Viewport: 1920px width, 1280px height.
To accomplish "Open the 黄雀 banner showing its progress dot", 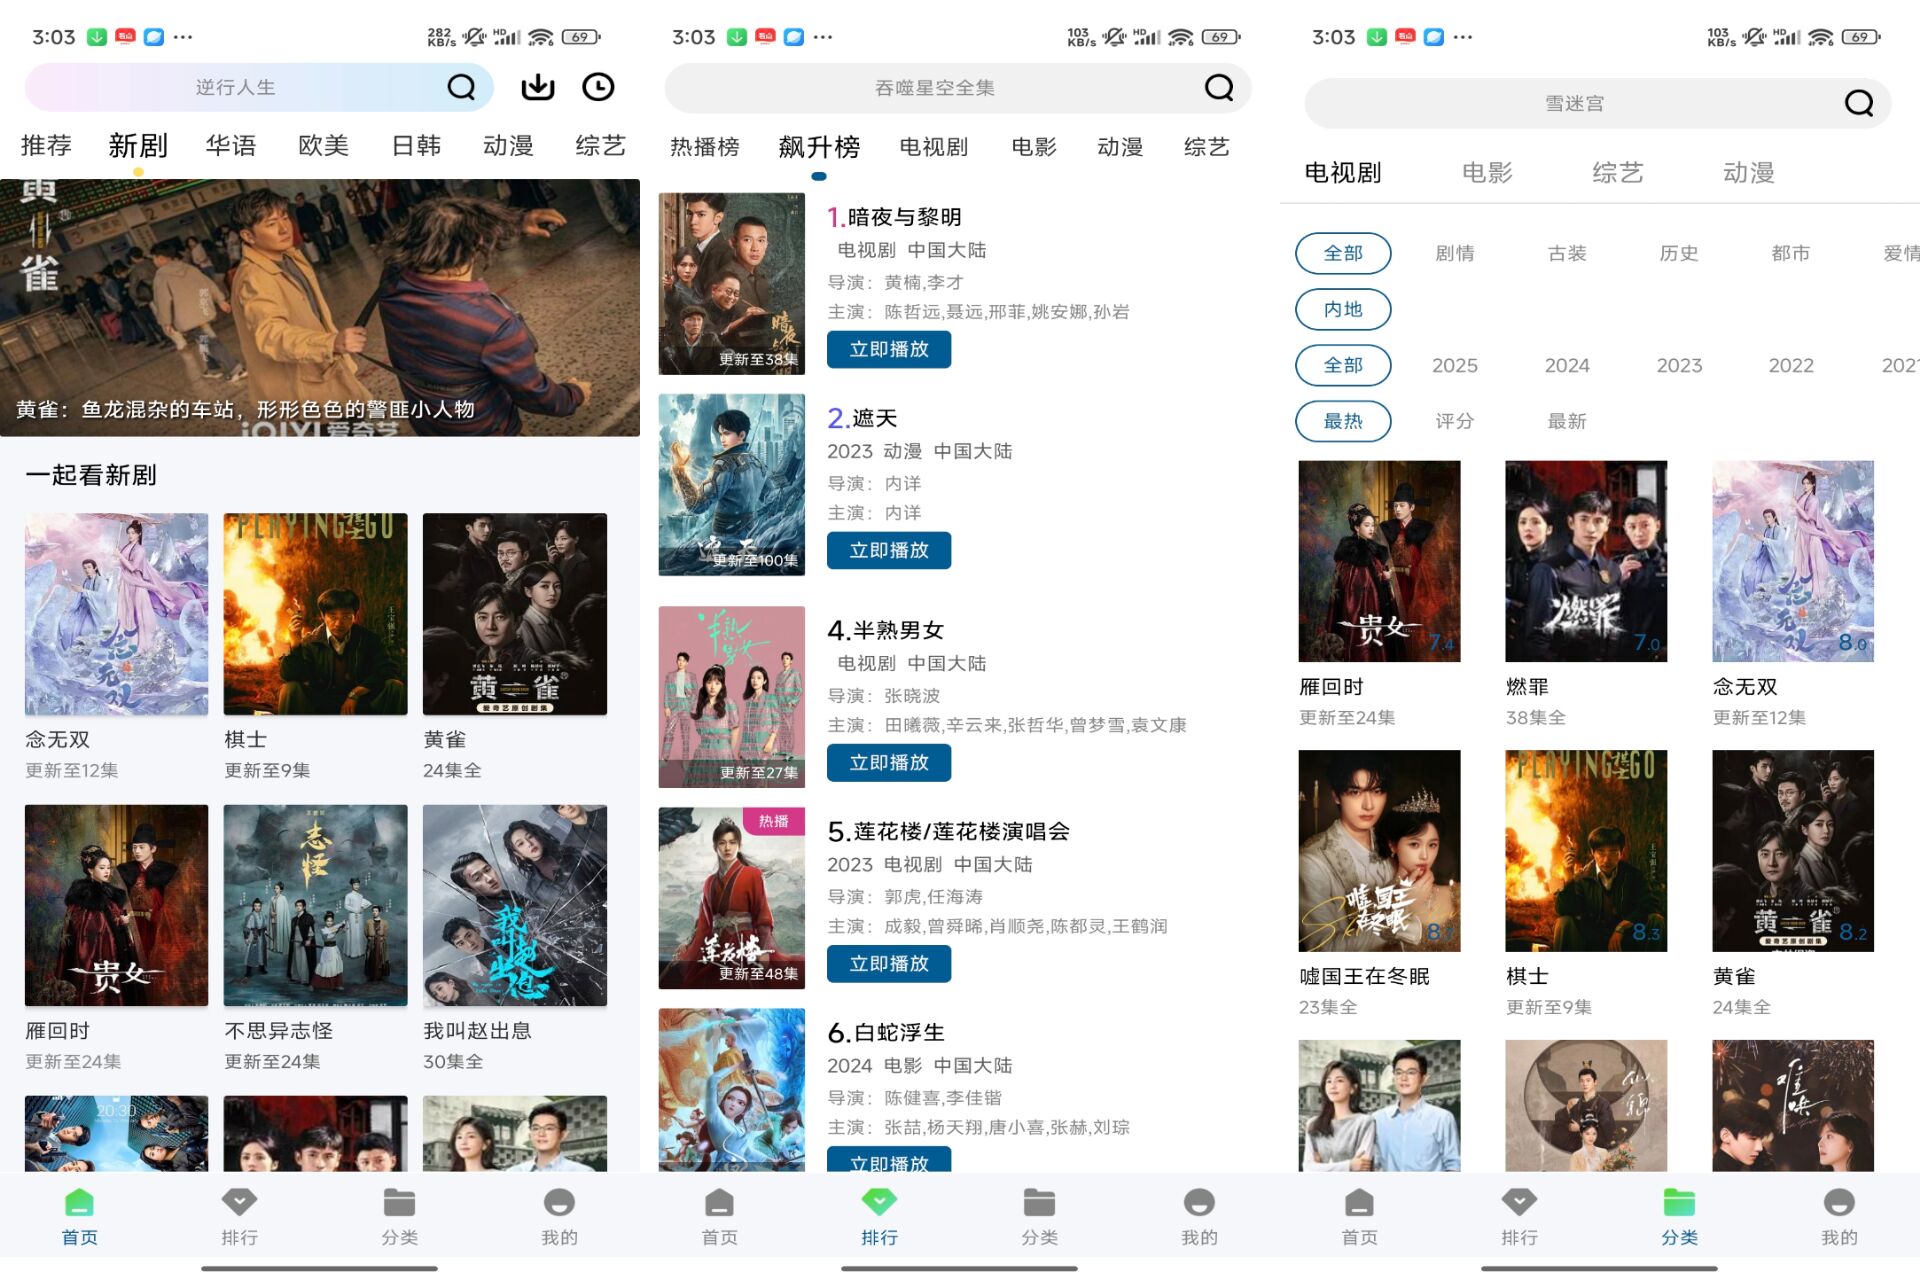I will tap(320, 300).
